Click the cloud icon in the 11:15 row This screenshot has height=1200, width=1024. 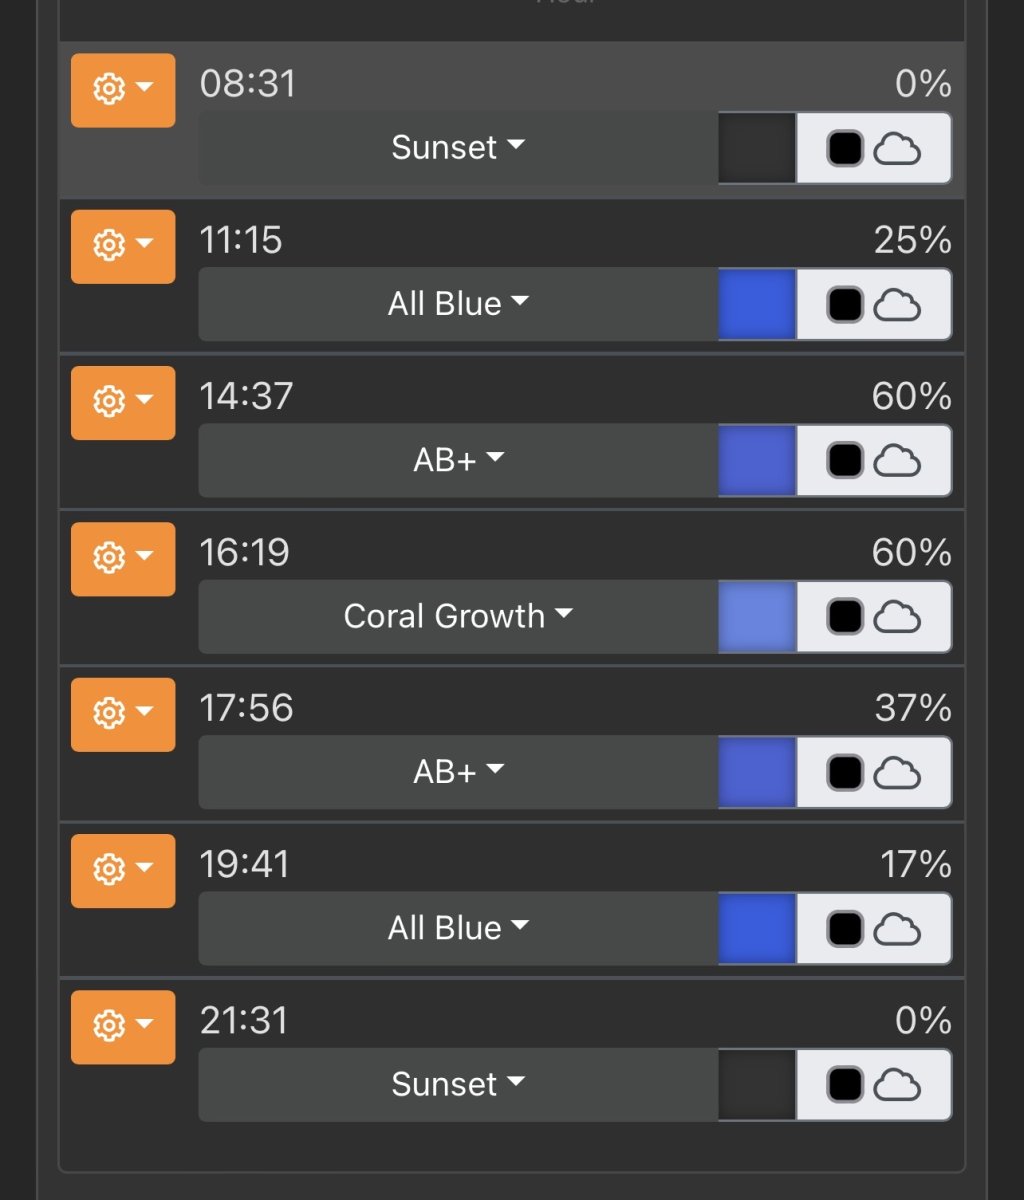[897, 305]
